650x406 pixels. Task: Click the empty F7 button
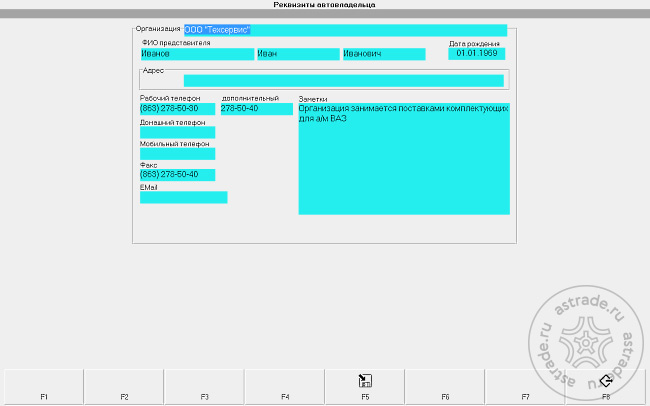coord(525,387)
